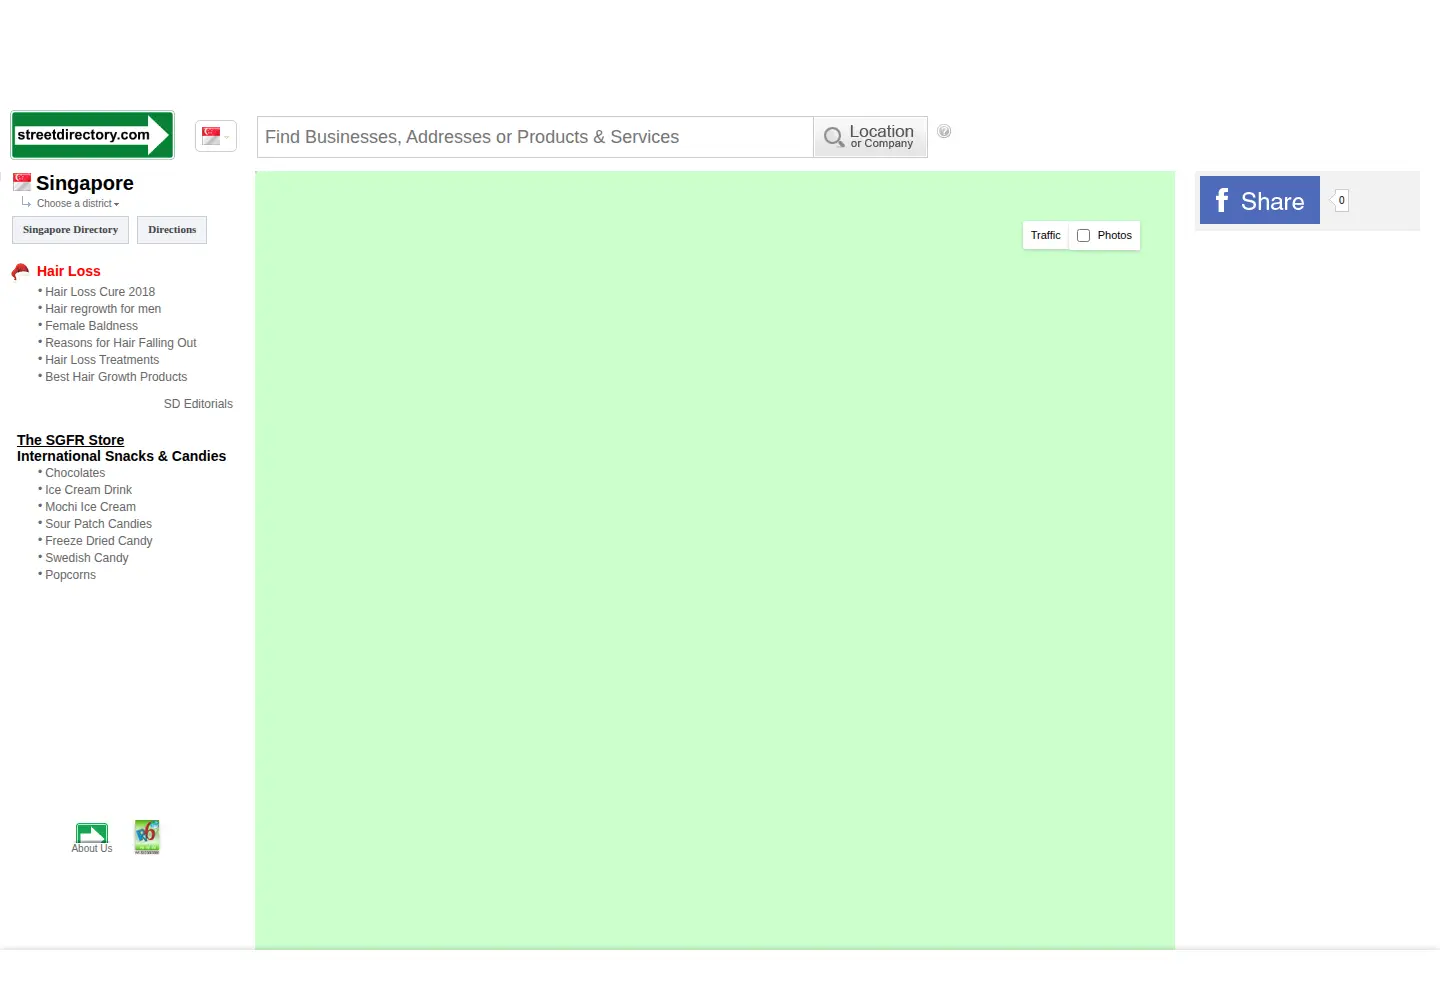The width and height of the screenshot is (1440, 1000).
Task: Click the SD Editorials link
Action: 198,404
